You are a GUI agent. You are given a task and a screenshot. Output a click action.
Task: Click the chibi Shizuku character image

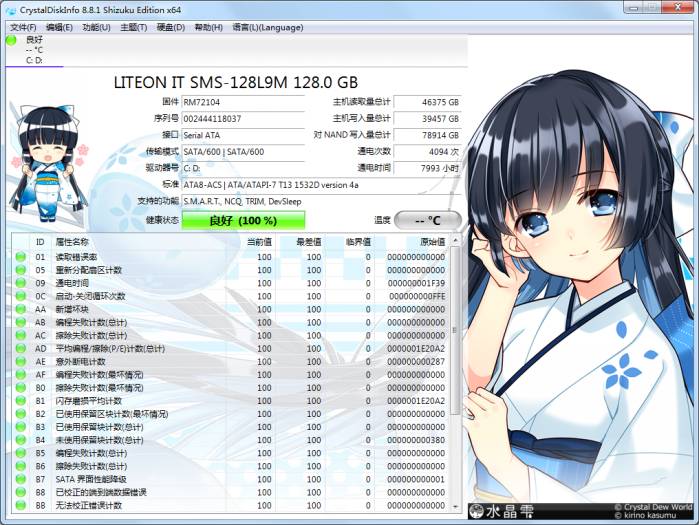tap(48, 163)
